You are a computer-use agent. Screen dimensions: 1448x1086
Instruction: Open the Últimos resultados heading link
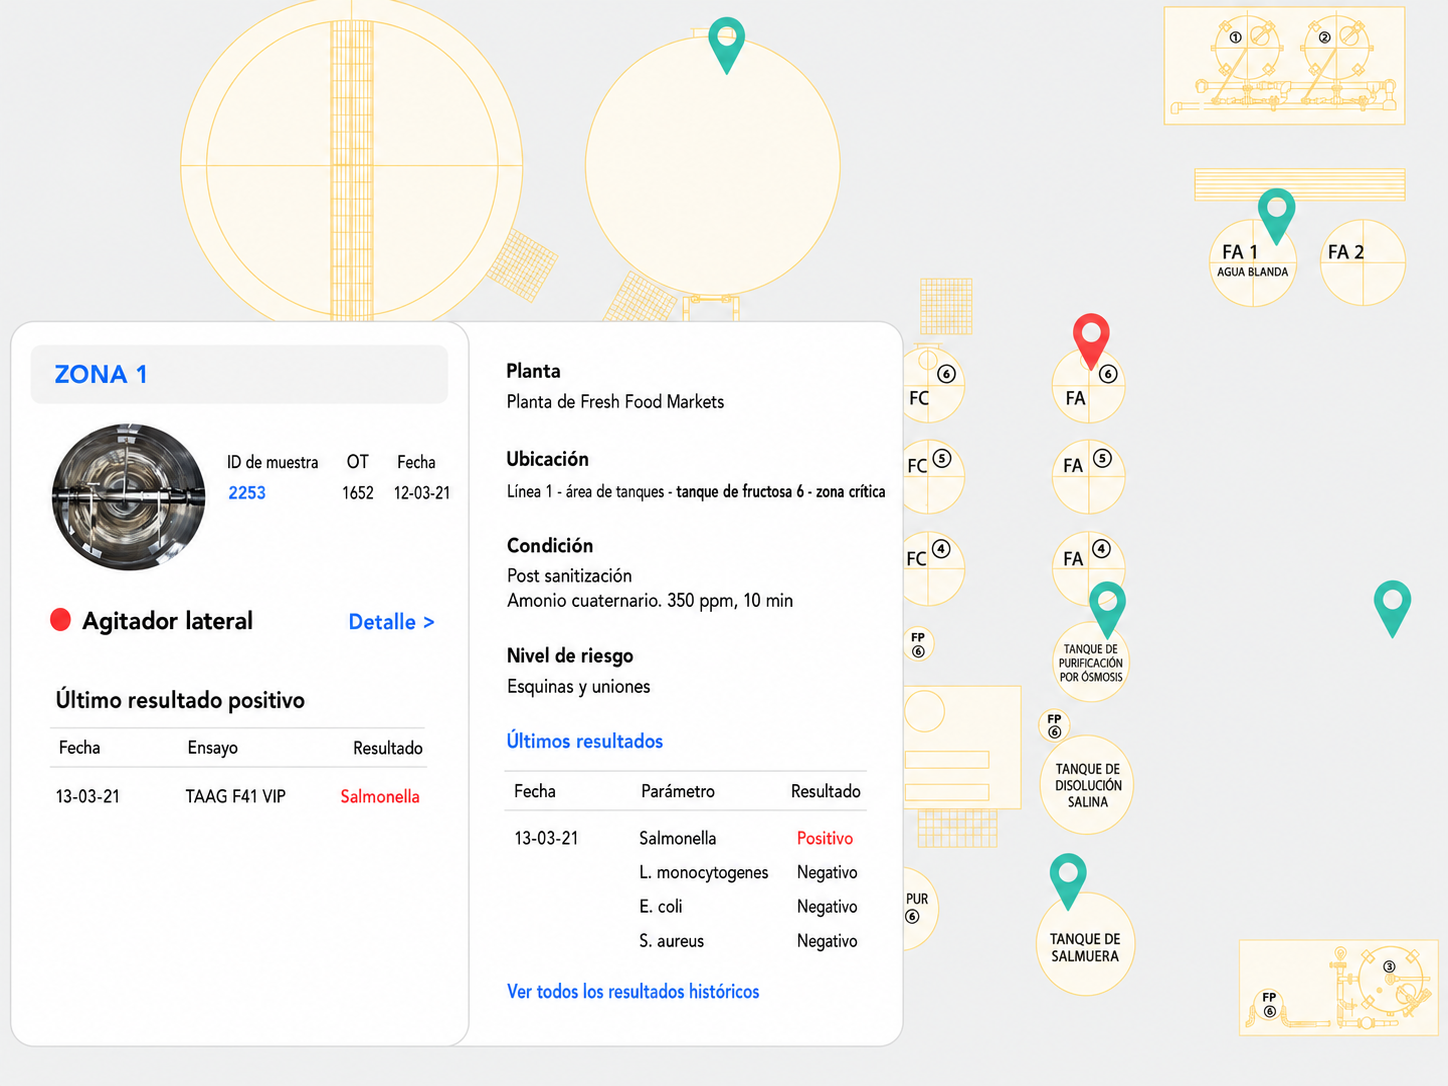coord(585,741)
